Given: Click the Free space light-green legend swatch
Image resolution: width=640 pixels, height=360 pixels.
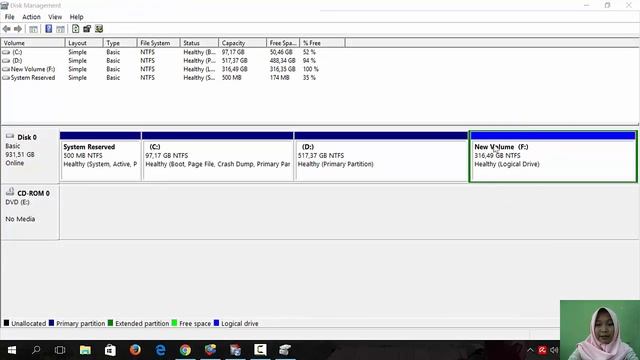Looking at the screenshot, I should 174,323.
